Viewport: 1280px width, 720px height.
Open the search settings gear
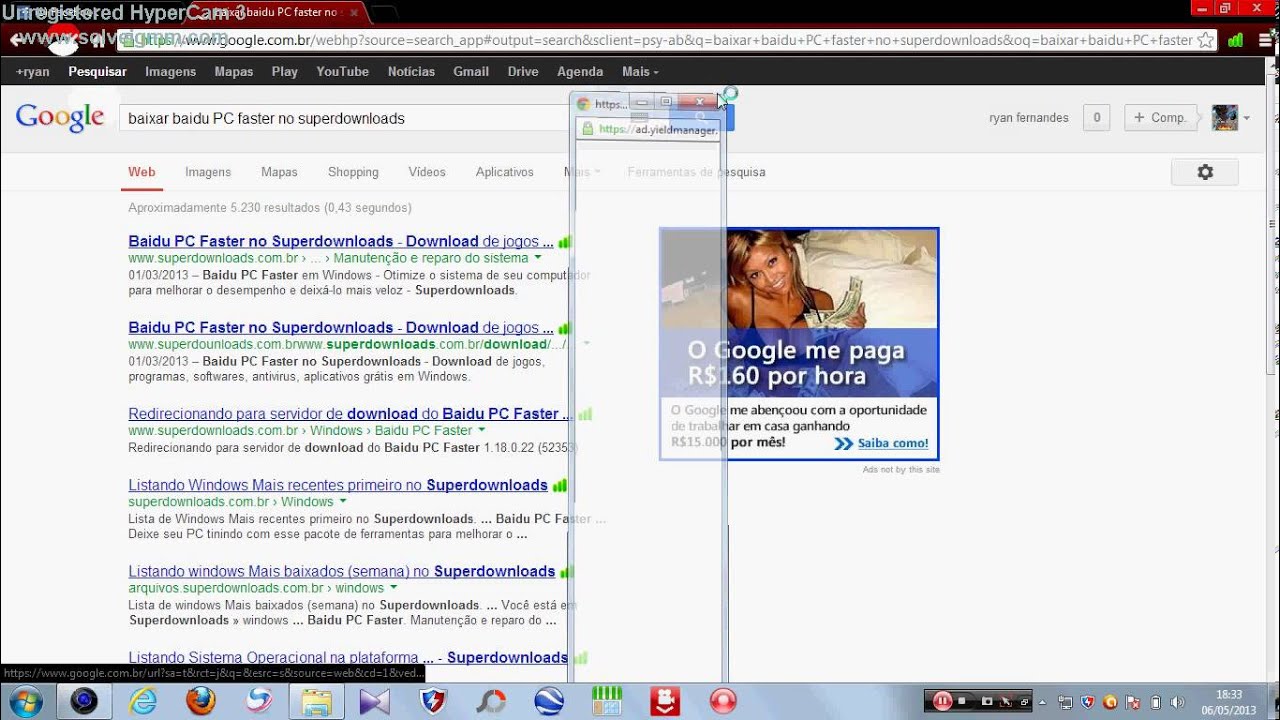point(1205,172)
